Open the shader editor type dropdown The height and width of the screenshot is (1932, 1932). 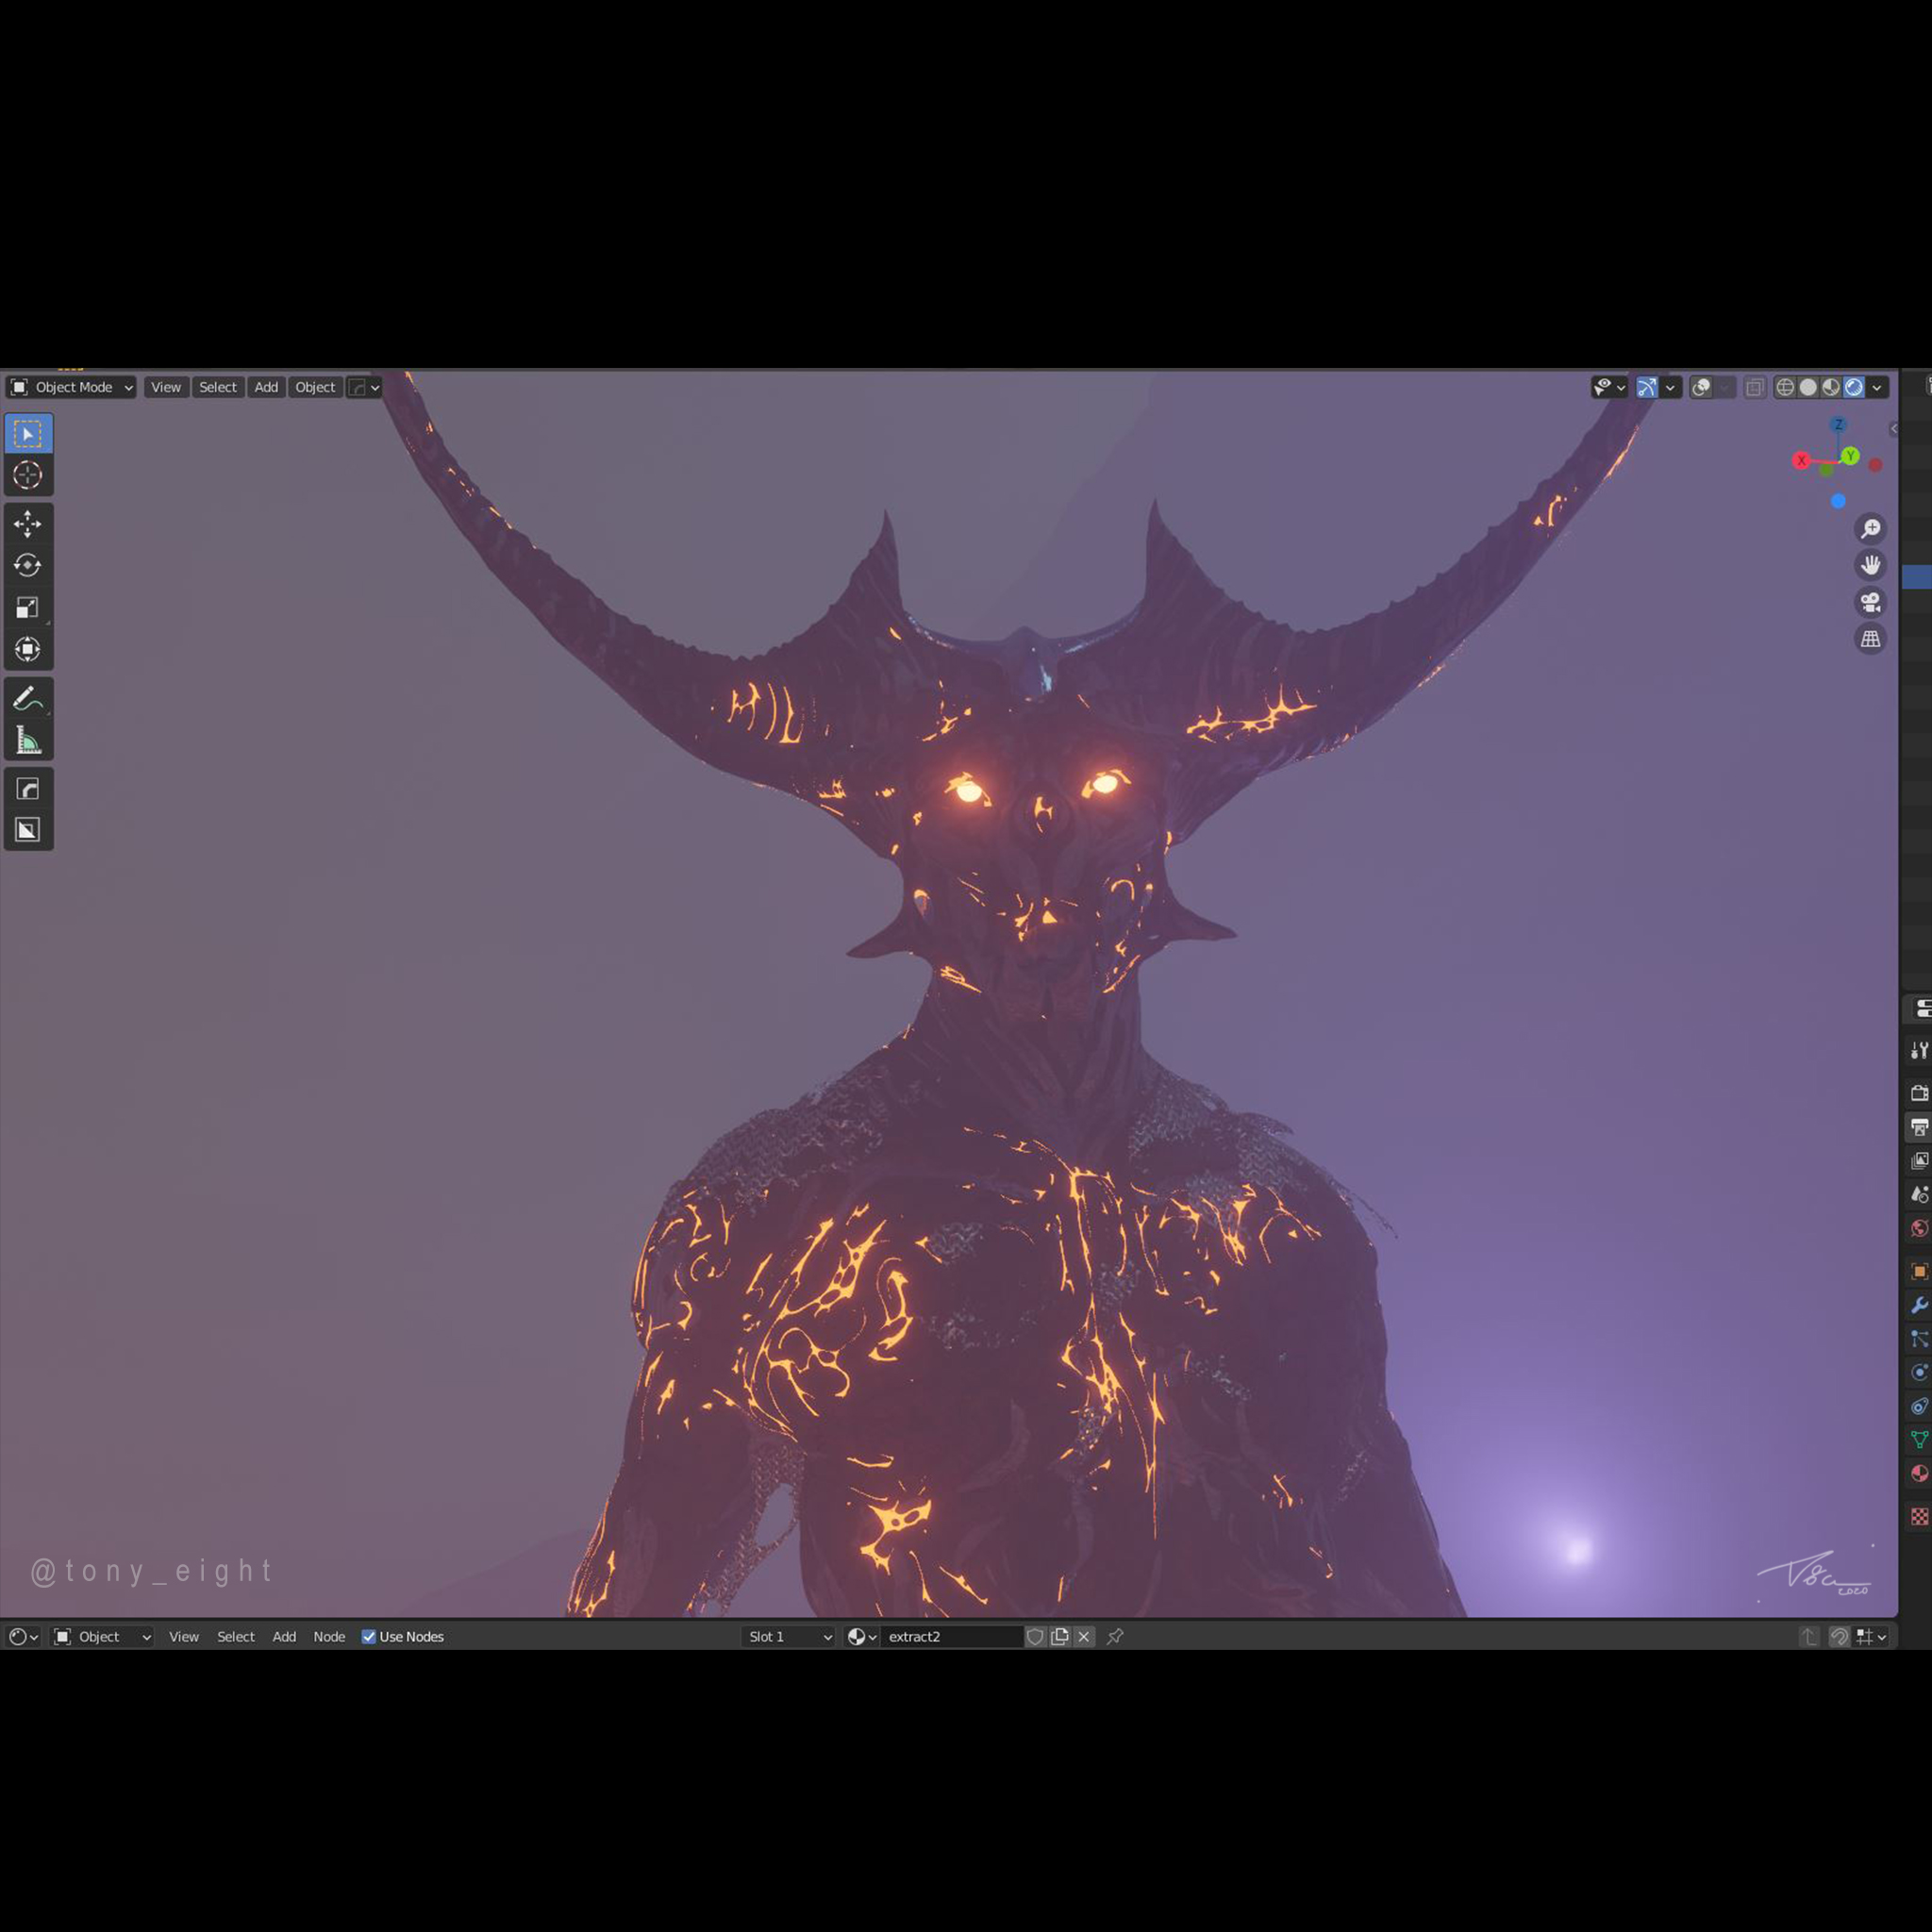[23, 1637]
